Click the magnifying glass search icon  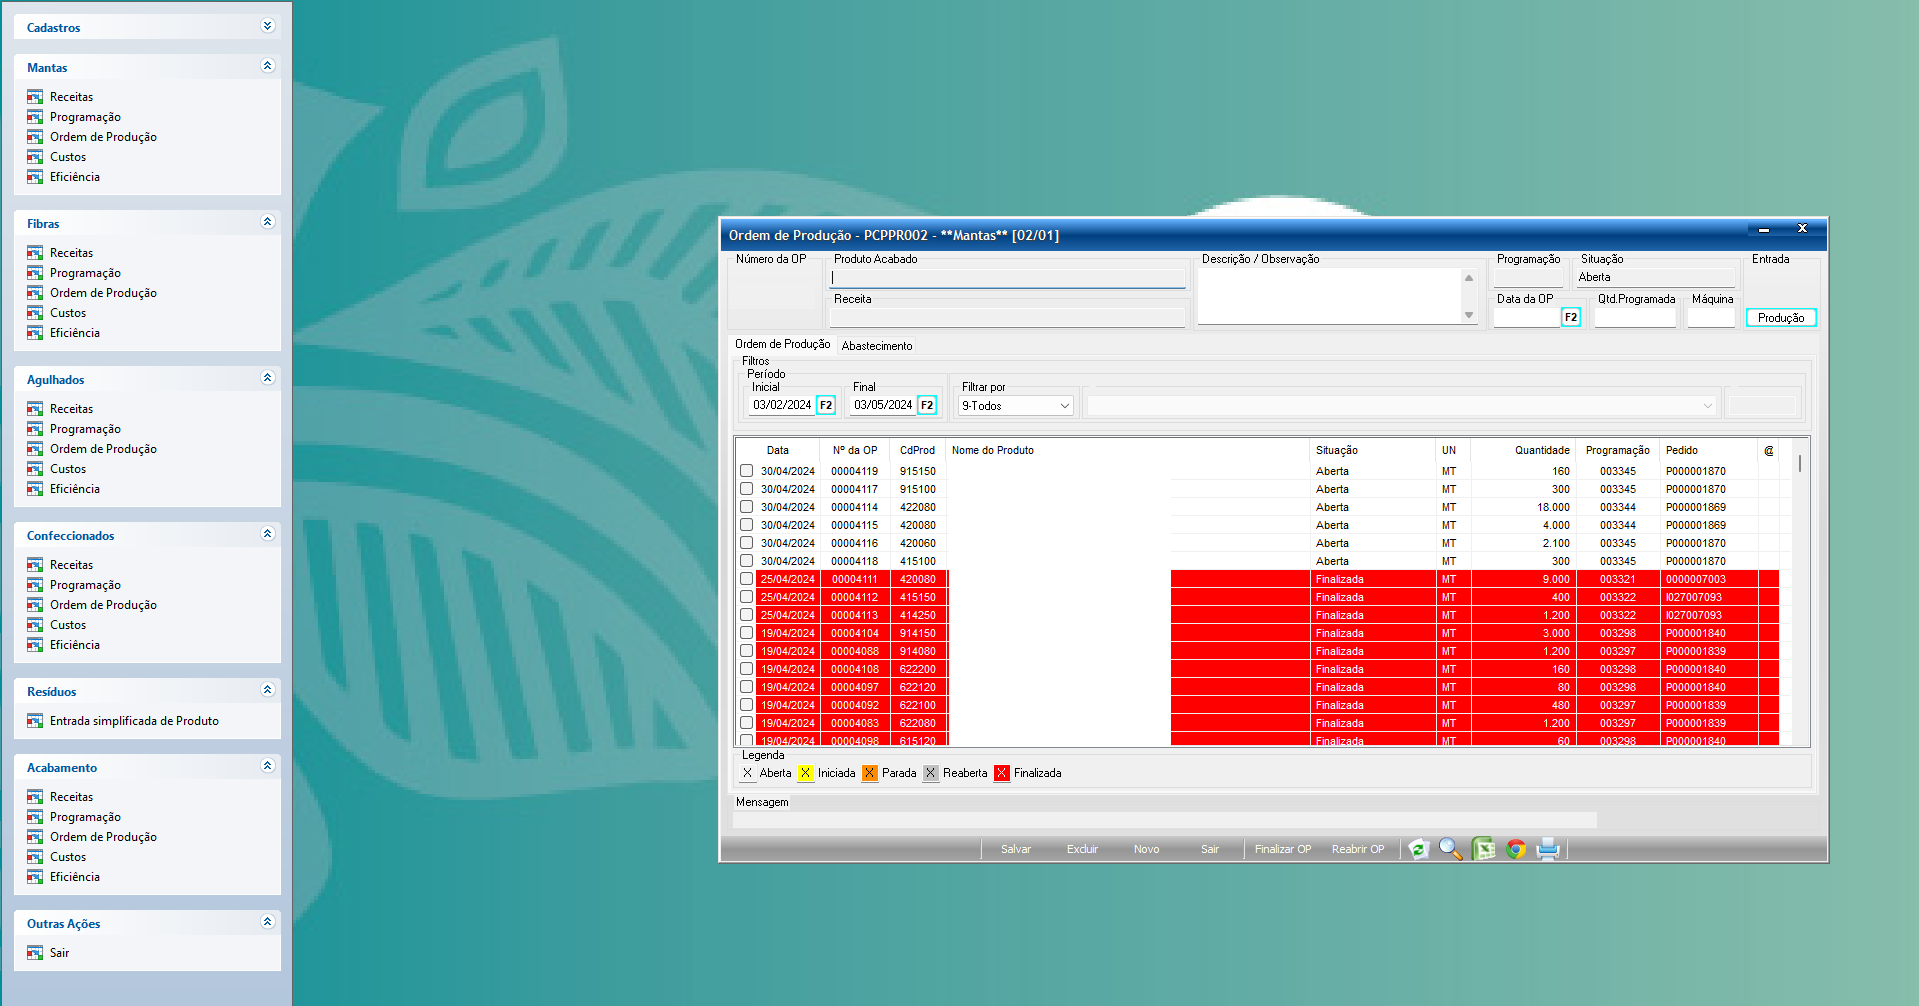point(1450,849)
